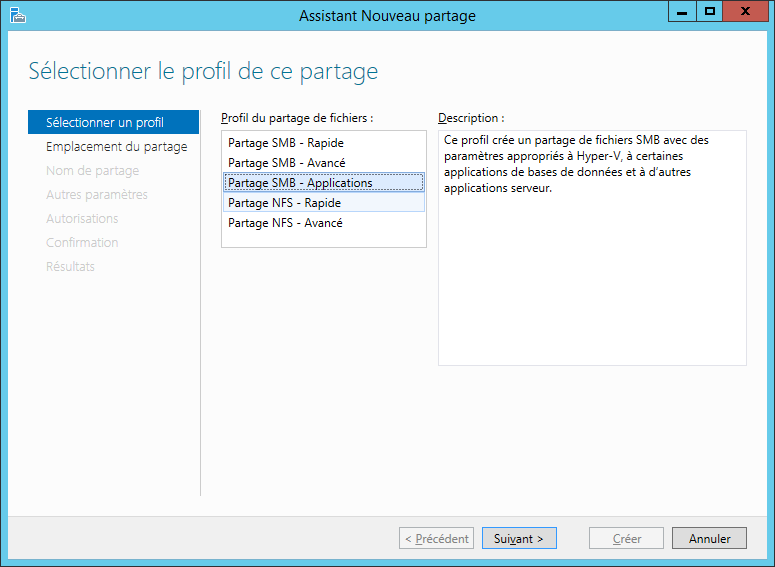
Task: Select the Partage SMB - Rapide profile
Action: (x=286, y=143)
